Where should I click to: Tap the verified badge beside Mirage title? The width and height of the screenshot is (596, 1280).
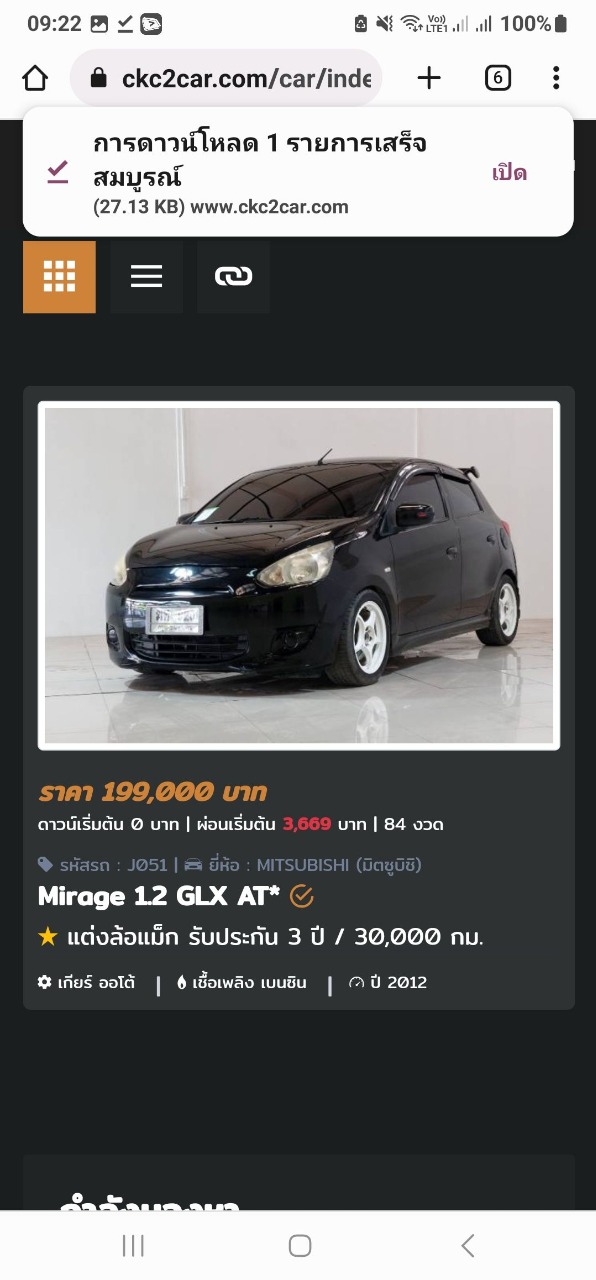tap(302, 896)
